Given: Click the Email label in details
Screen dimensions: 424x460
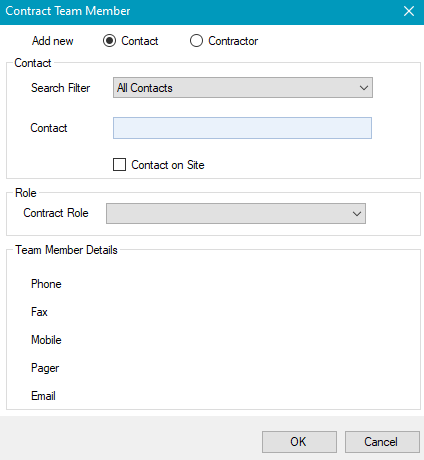Looking at the screenshot, I should pos(43,396).
